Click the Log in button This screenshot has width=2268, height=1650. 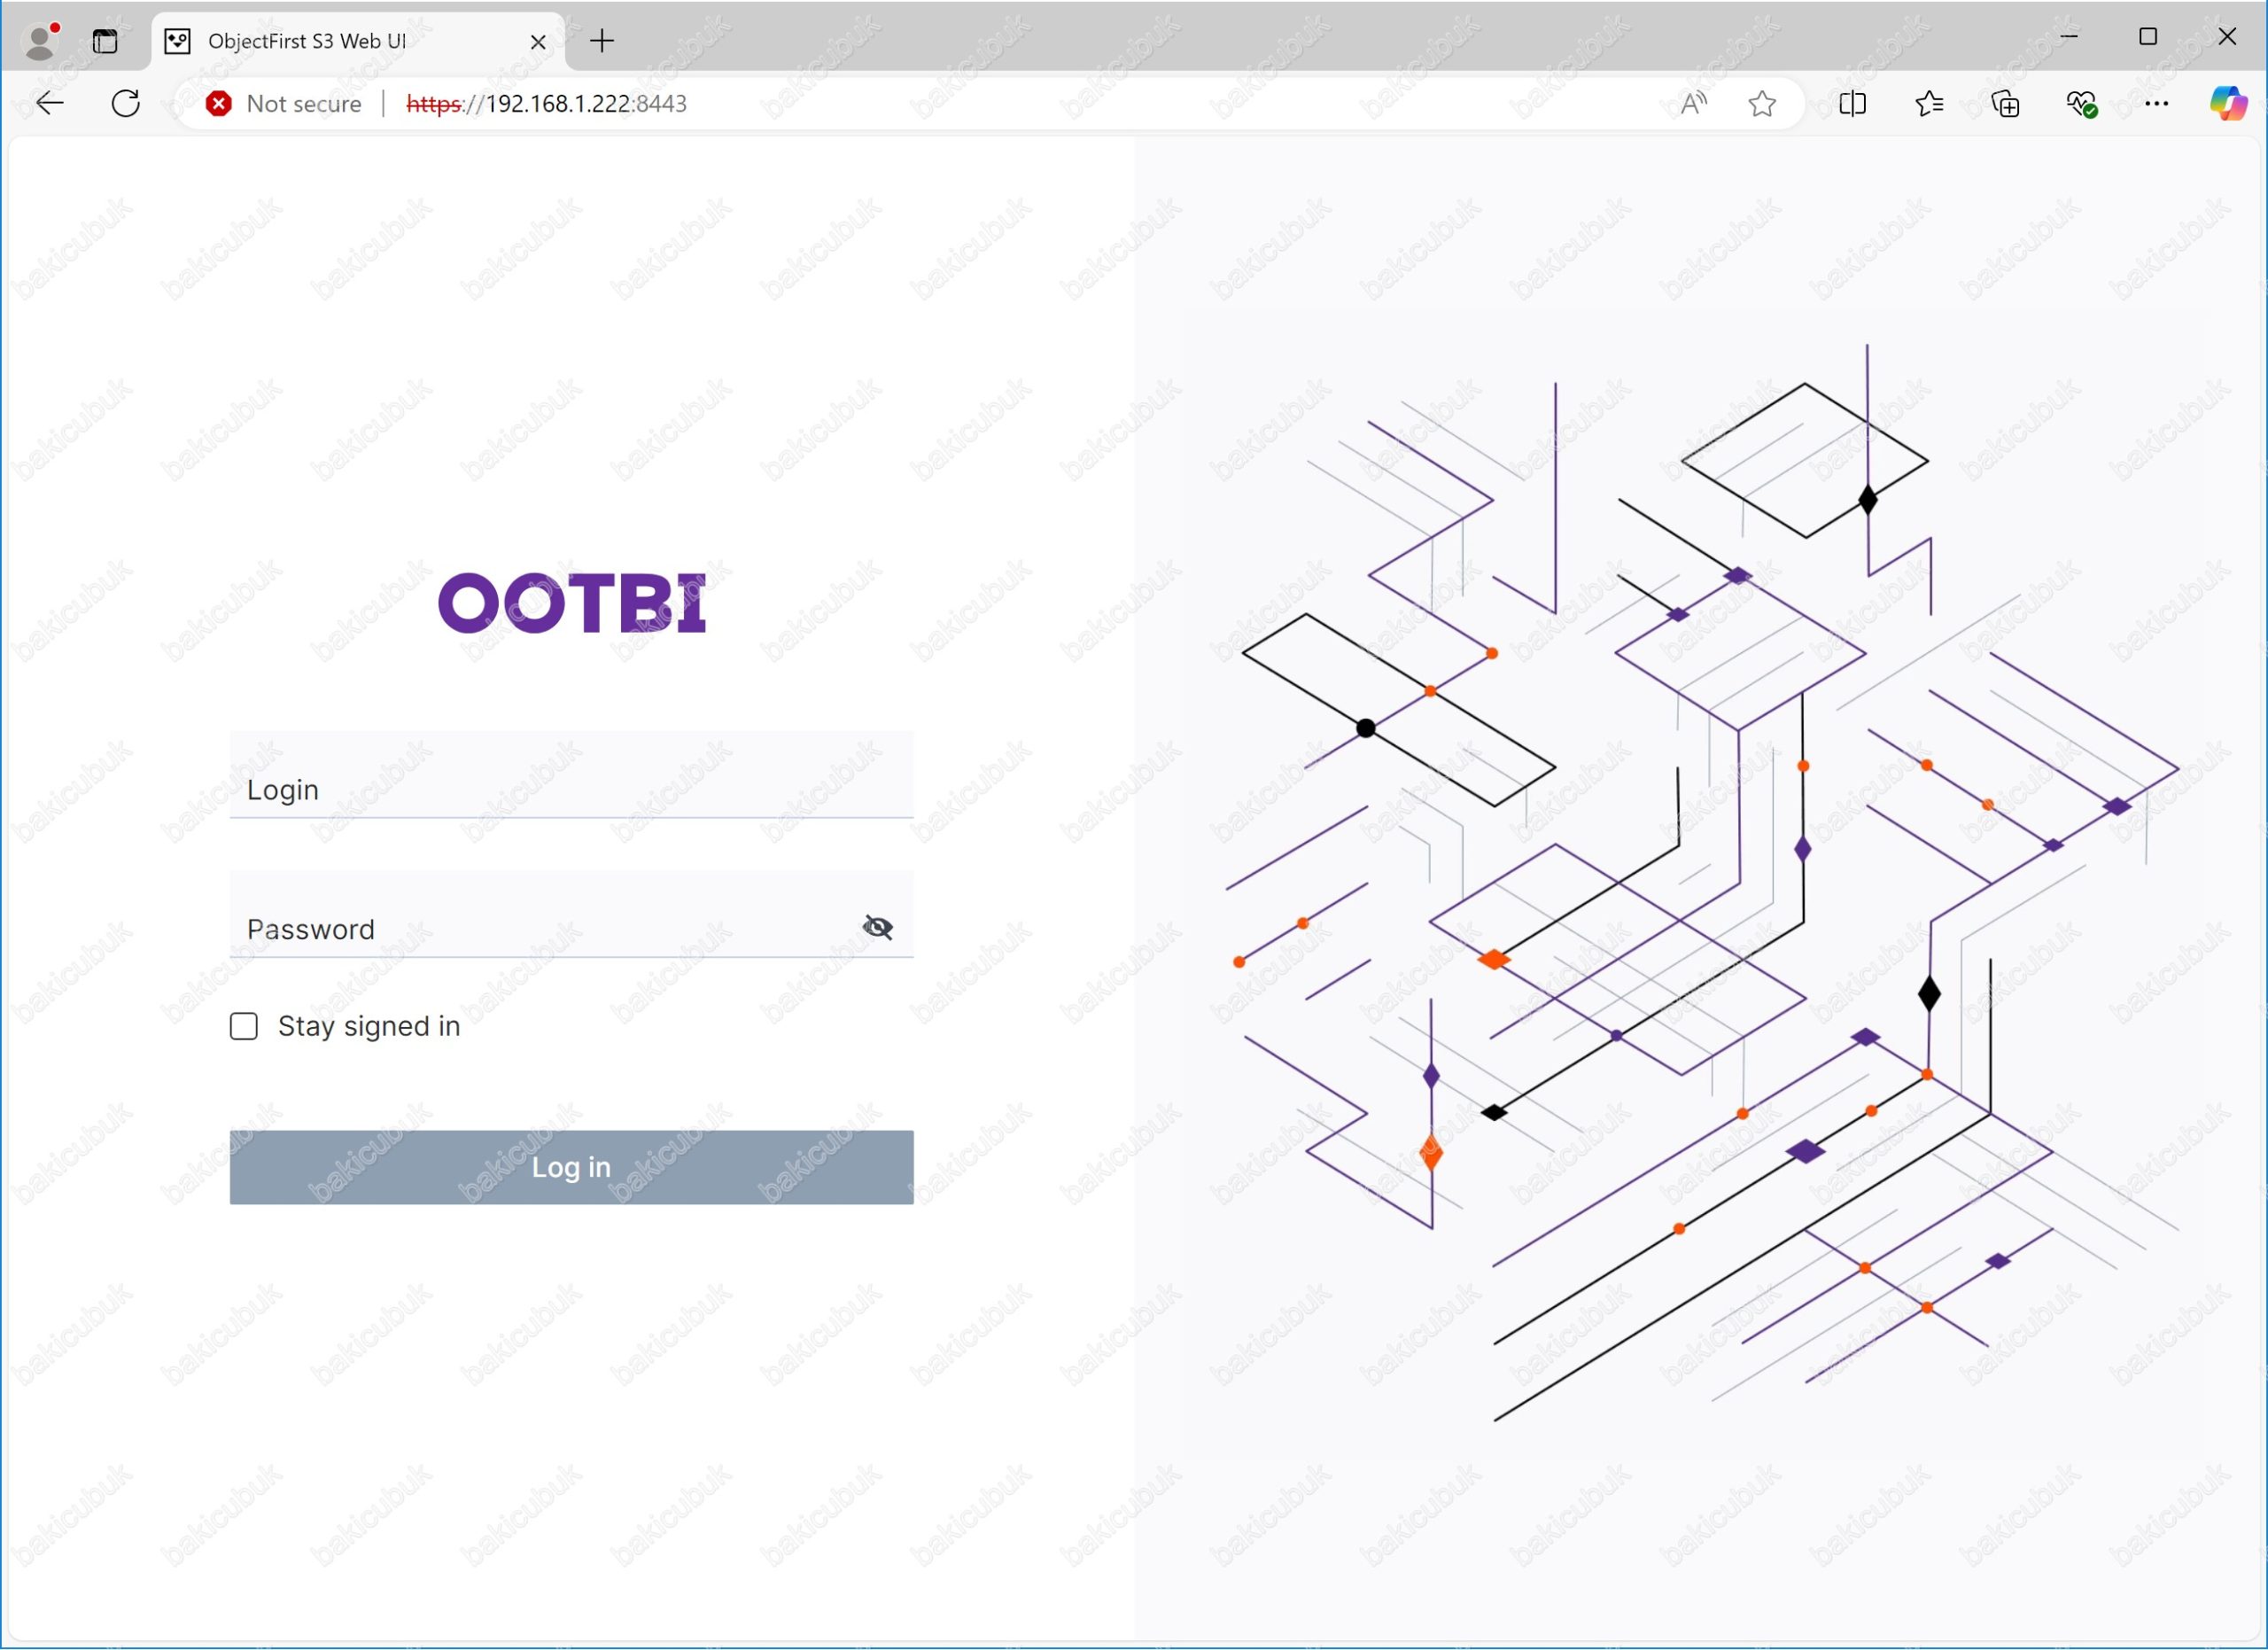click(x=571, y=1167)
